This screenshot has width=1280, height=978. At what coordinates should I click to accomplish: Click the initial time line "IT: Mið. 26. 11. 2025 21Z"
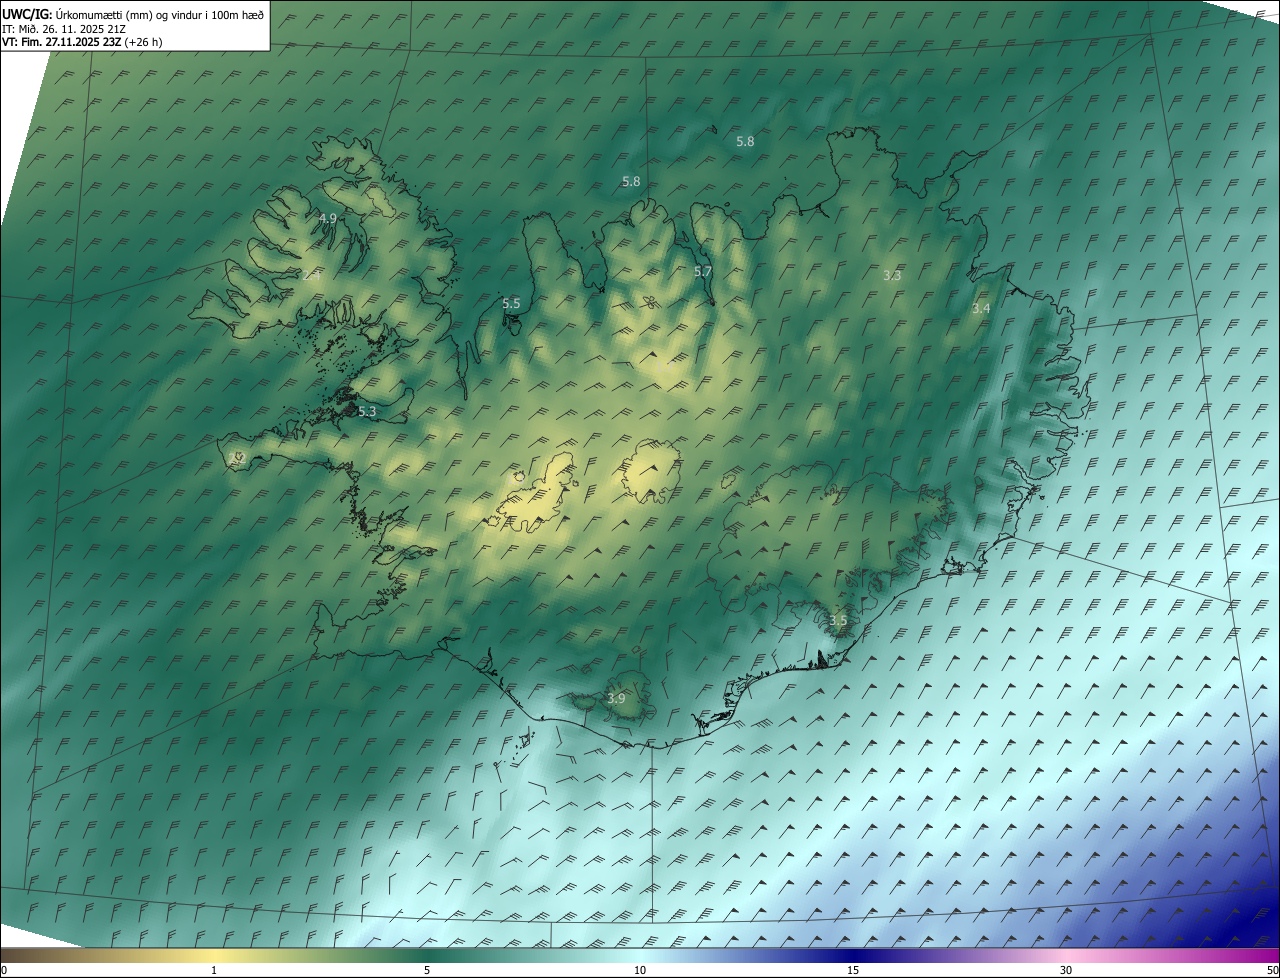[x=63, y=28]
